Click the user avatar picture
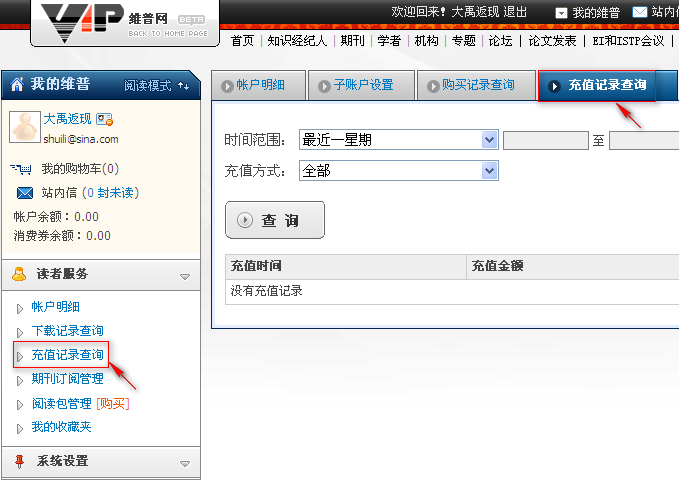Viewport: 679px width, 481px height. coord(25,127)
